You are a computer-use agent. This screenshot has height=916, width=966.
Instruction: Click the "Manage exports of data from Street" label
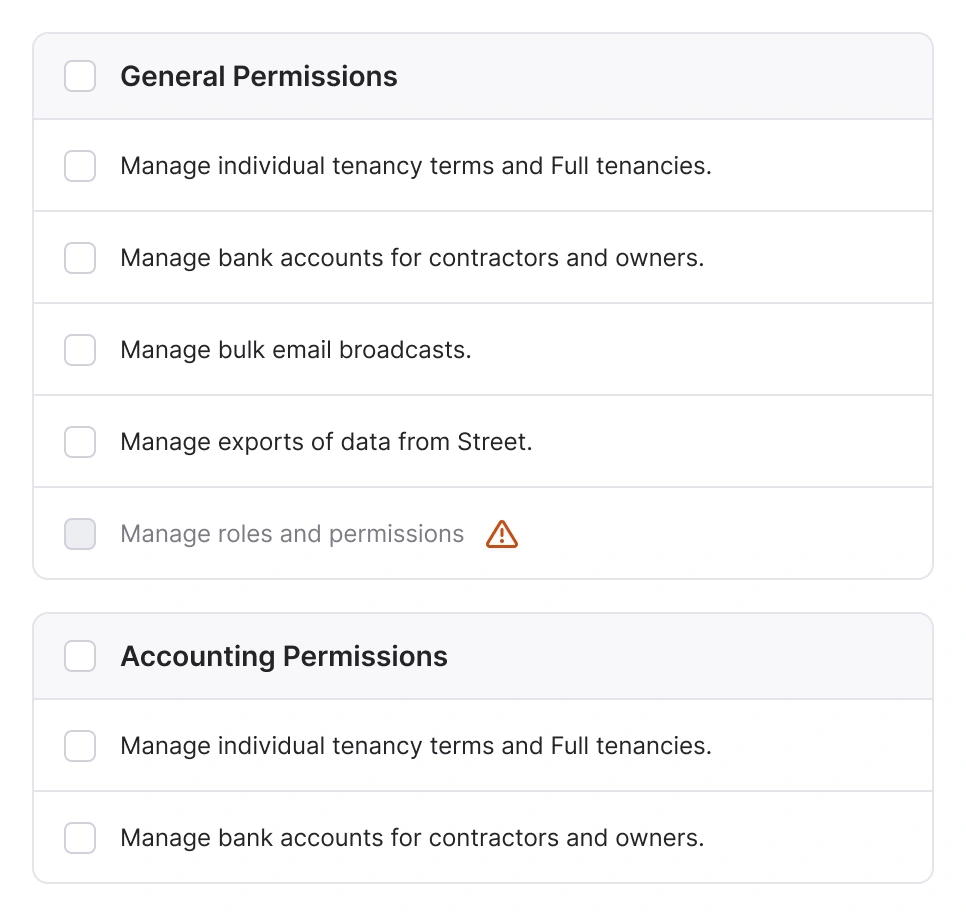click(326, 442)
